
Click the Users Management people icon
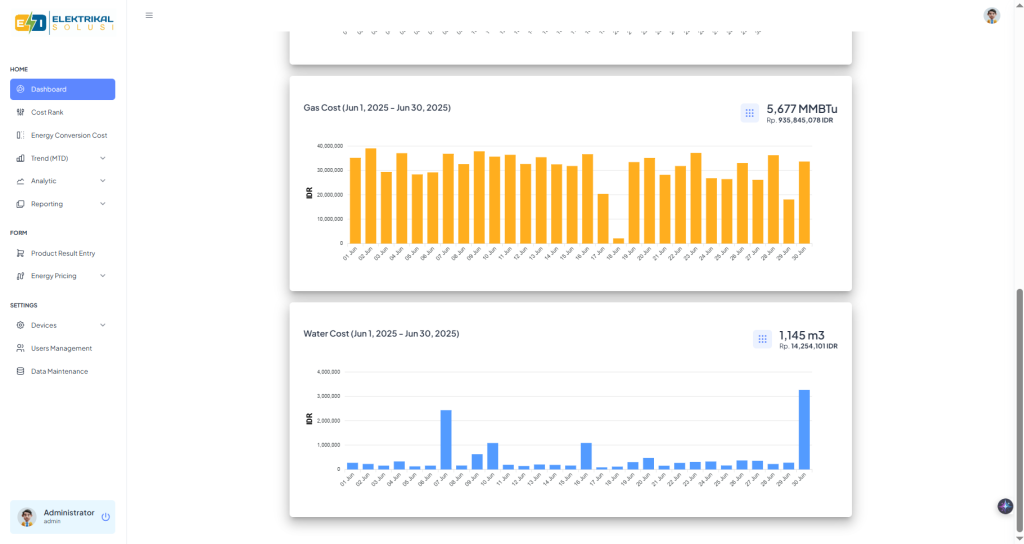click(x=21, y=348)
